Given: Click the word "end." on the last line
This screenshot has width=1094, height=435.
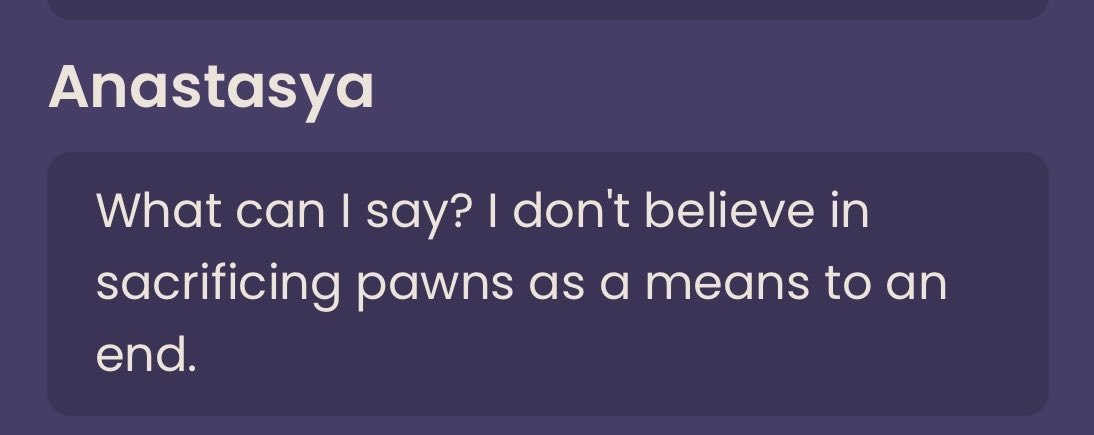Looking at the screenshot, I should coord(146,353).
